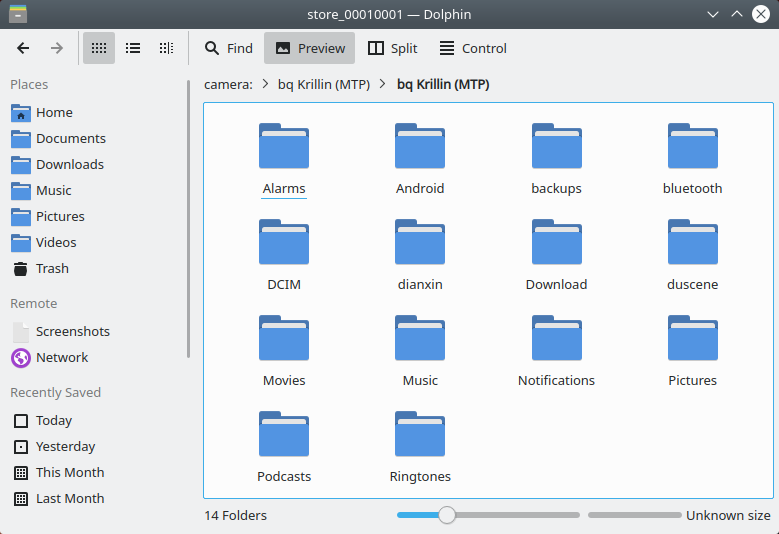
Task: Click the Places panel scrollbar
Action: [189, 220]
